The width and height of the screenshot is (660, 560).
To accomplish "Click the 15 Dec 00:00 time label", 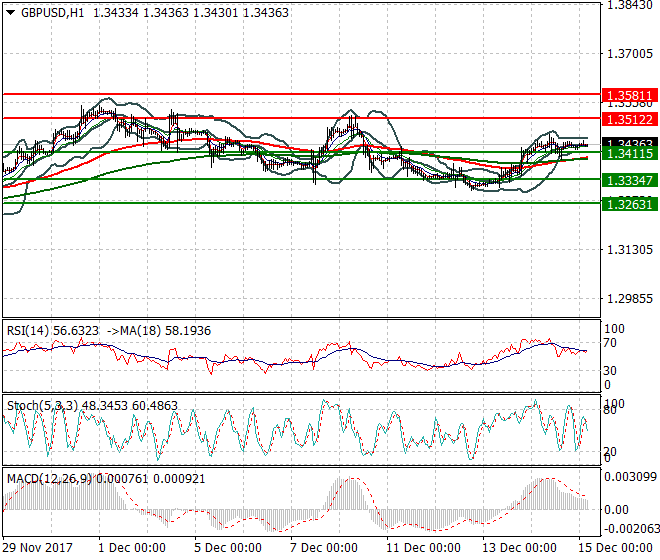I will pos(615,548).
